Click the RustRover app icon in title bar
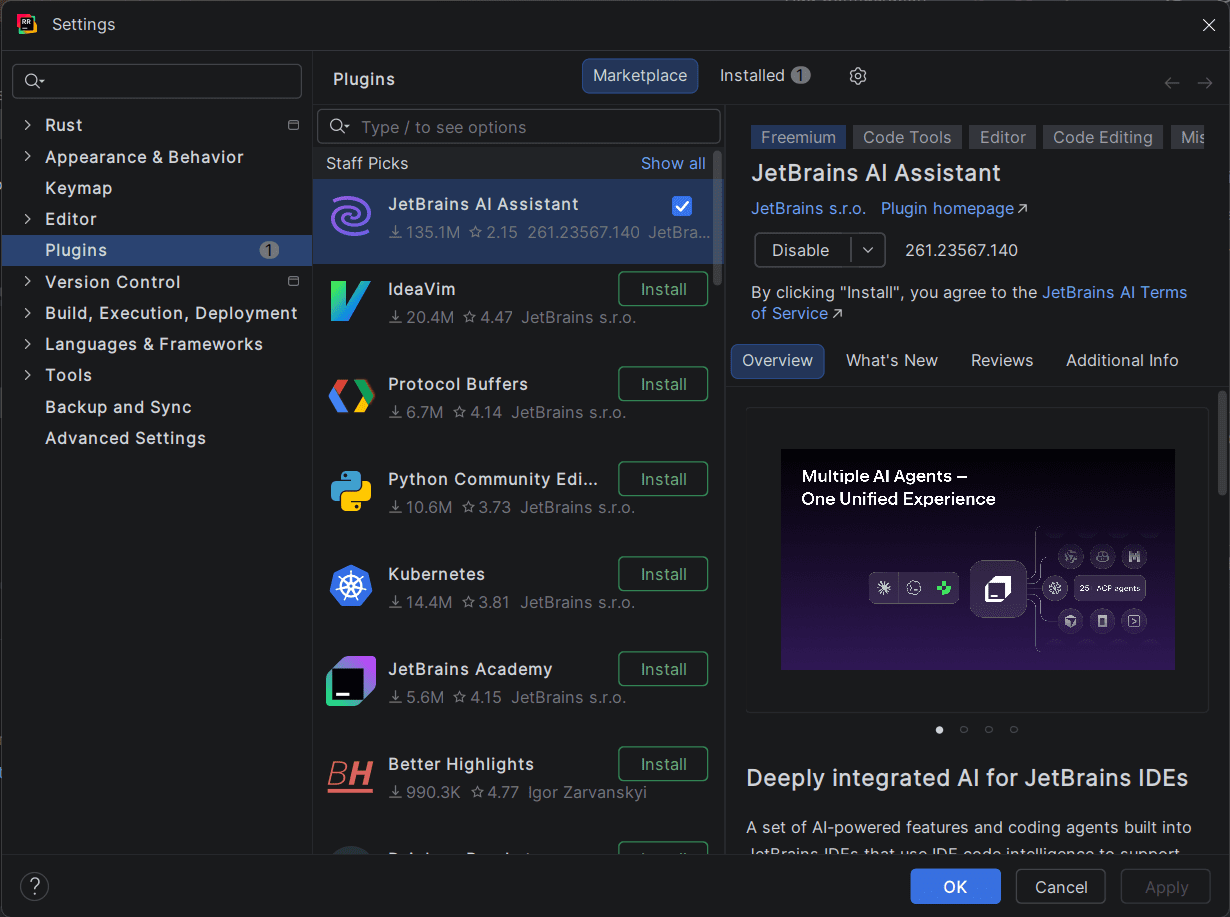This screenshot has width=1230, height=917. click(x=27, y=24)
